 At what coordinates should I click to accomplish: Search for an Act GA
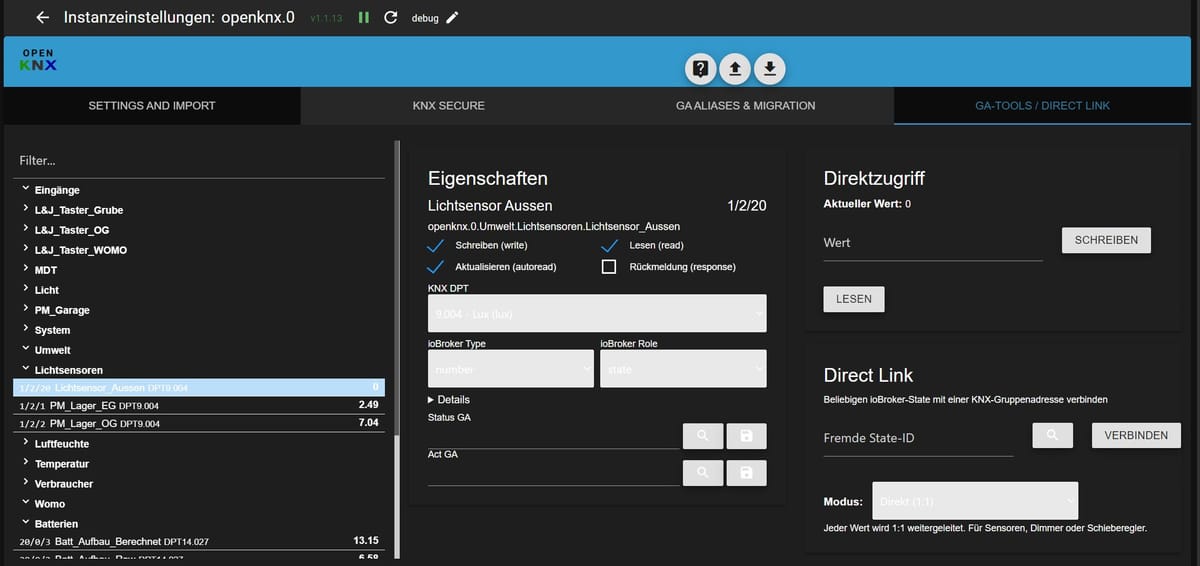[703, 473]
